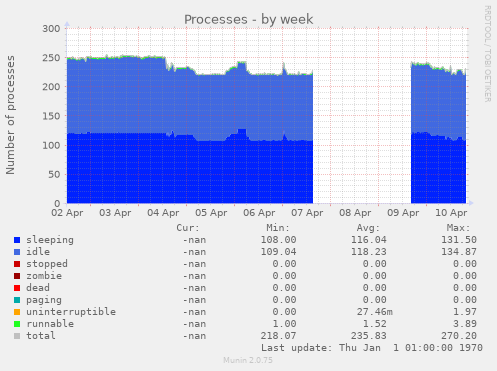The width and height of the screenshot is (497, 371).
Task: Click the dead legend color swatch
Action: pos(17,288)
